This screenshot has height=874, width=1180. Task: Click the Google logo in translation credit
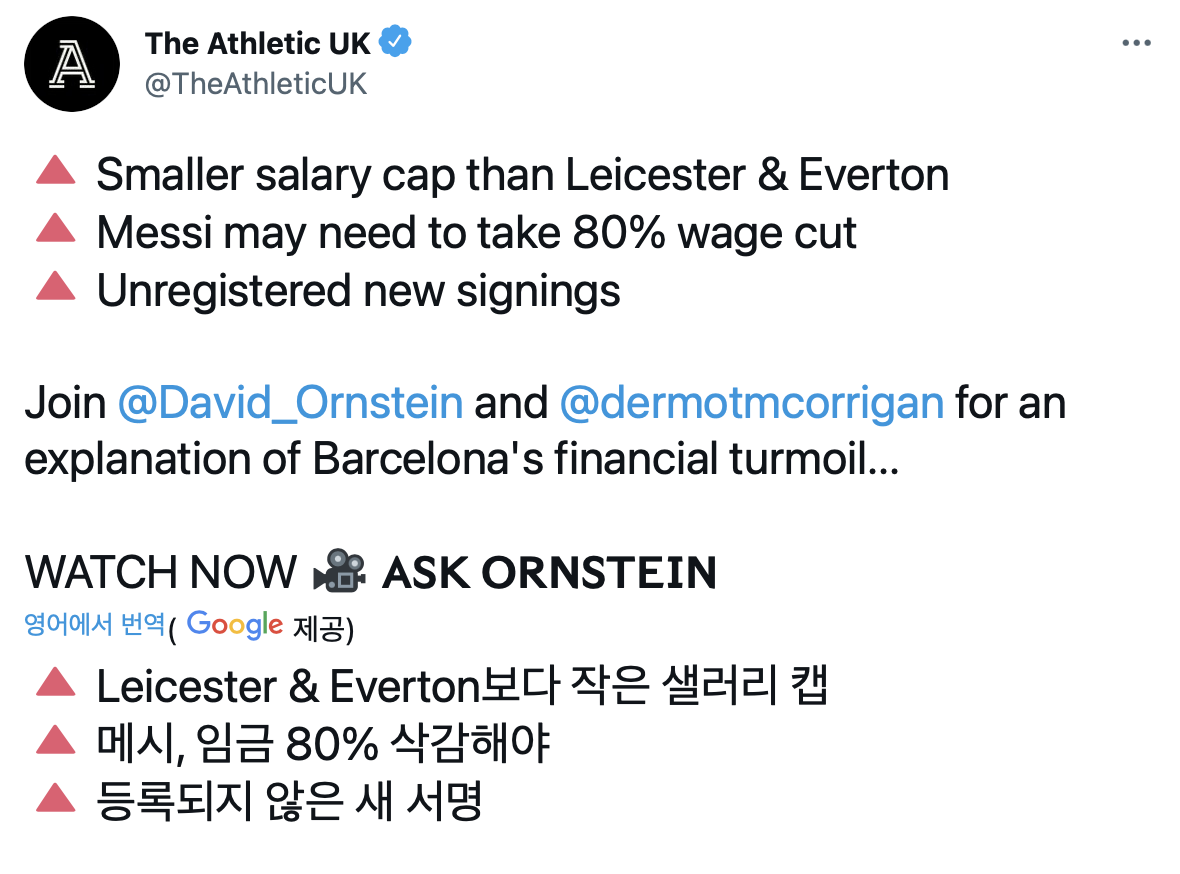234,625
